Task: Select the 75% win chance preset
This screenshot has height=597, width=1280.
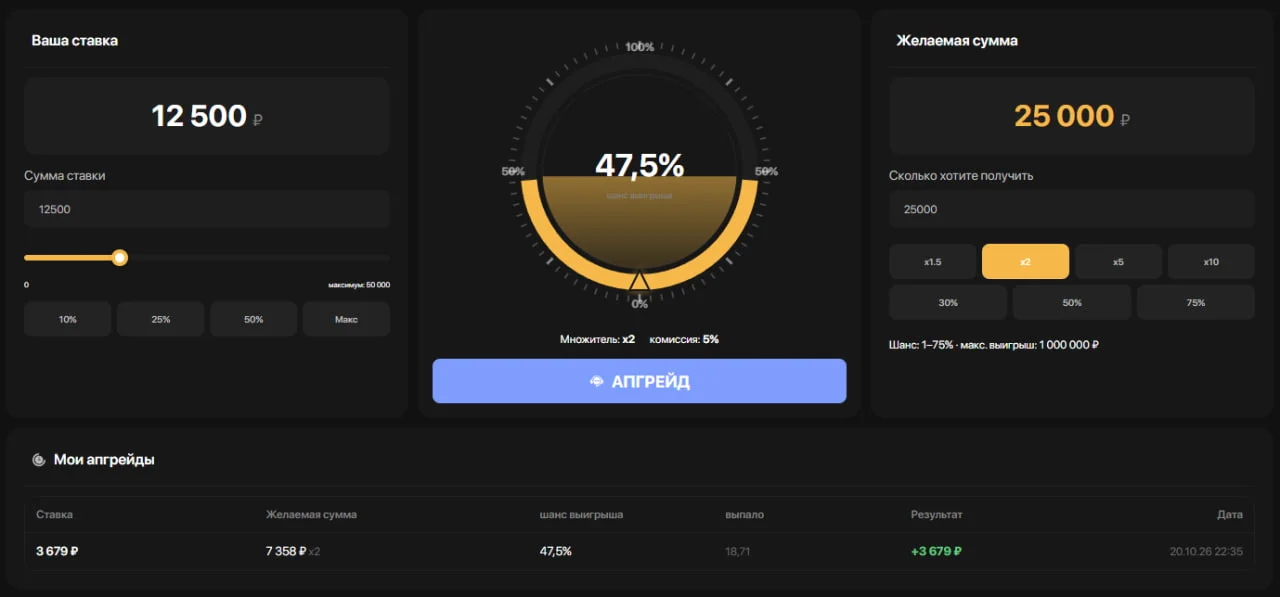Action: pos(1196,302)
